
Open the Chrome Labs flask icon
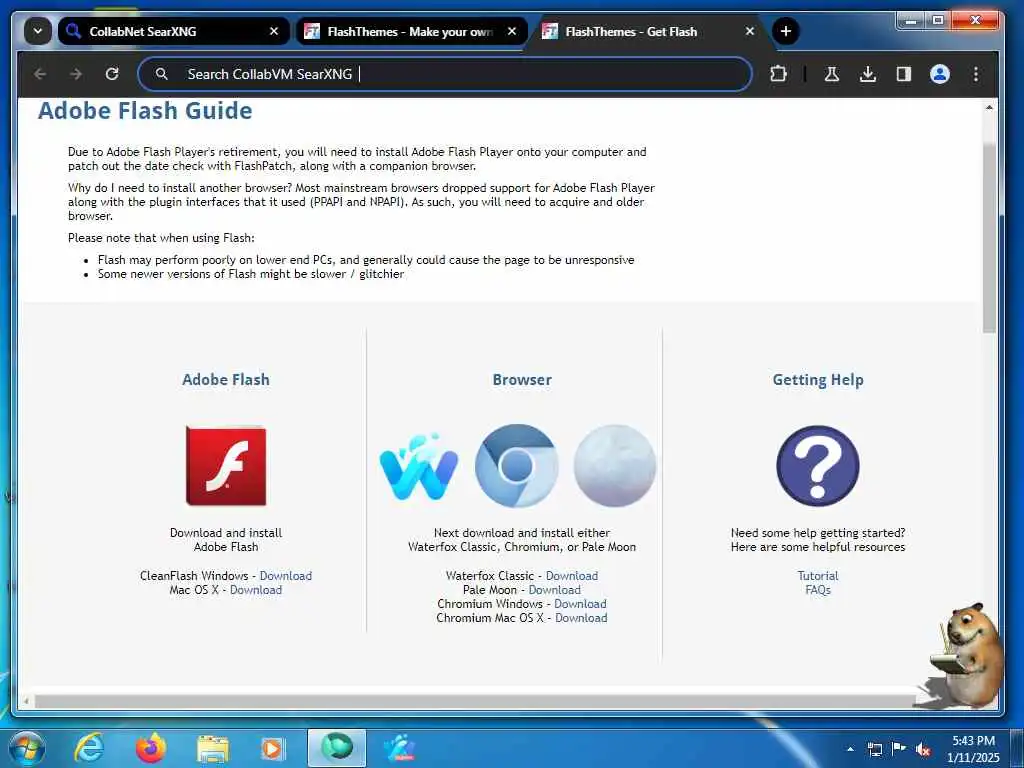point(831,74)
